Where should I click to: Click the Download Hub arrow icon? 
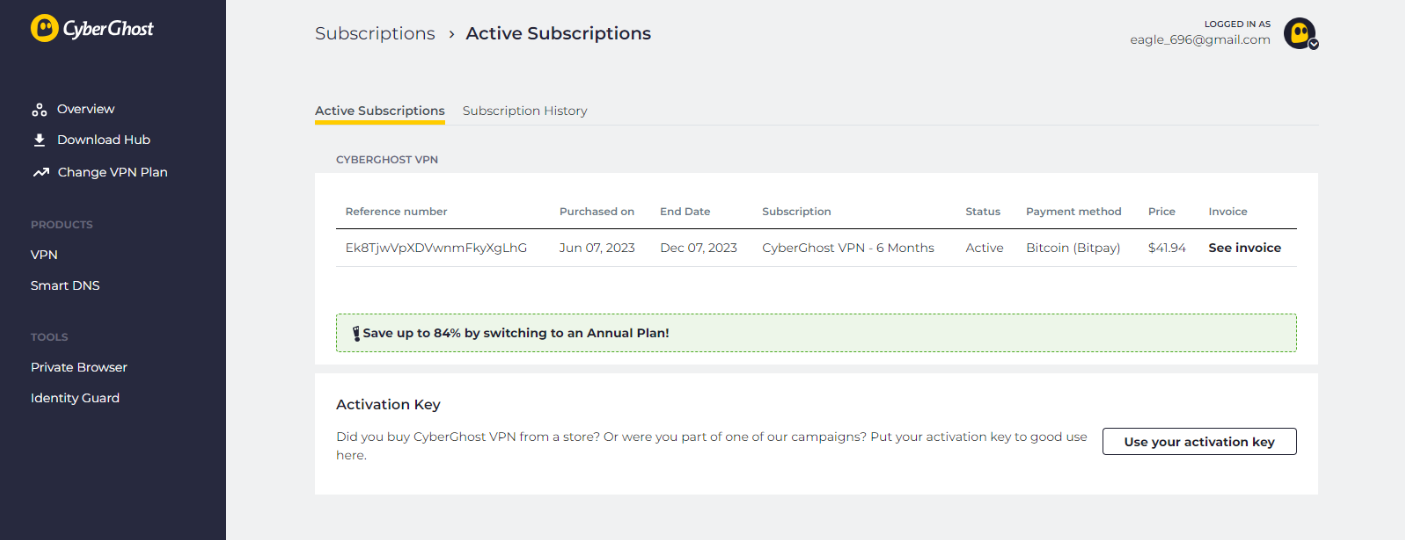[x=40, y=140]
